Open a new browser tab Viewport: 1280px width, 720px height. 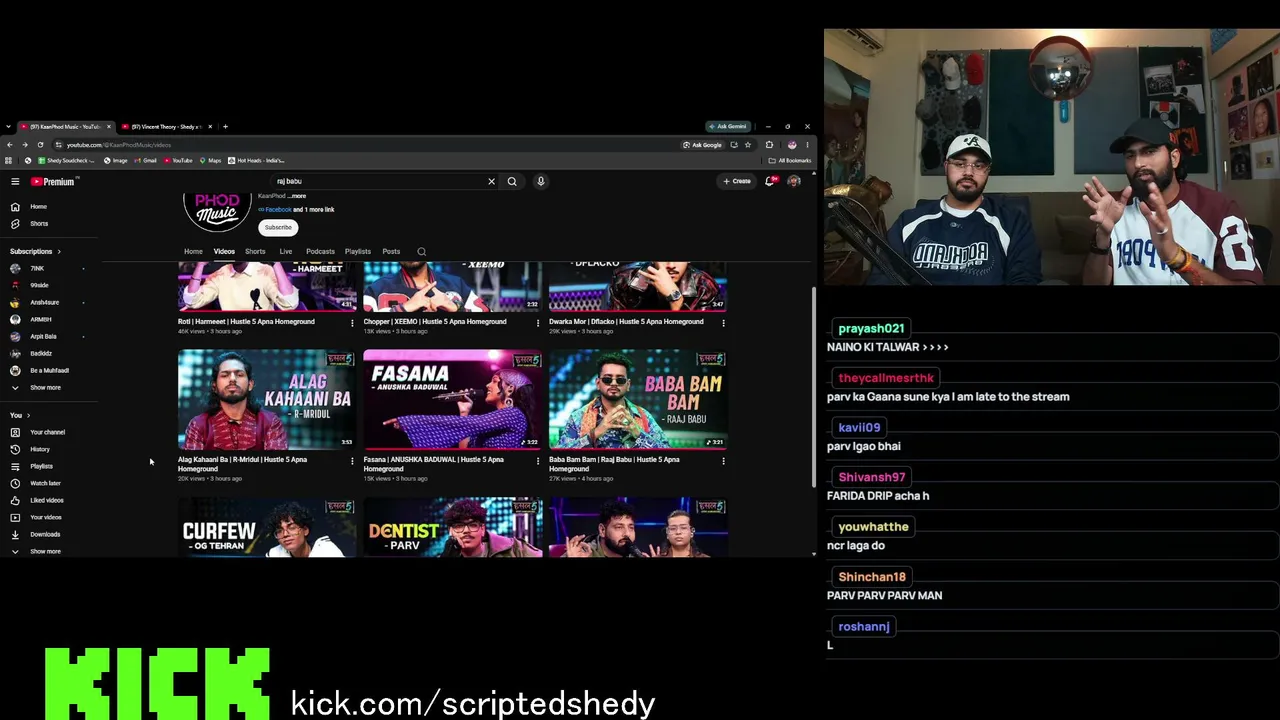pyautogui.click(x=225, y=127)
